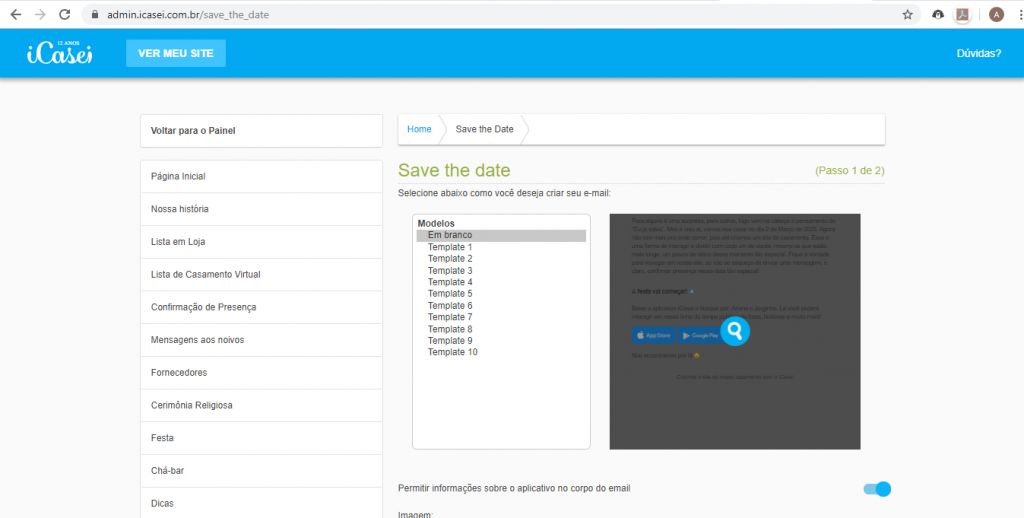Click the incognito-style extension icon

(x=938, y=14)
